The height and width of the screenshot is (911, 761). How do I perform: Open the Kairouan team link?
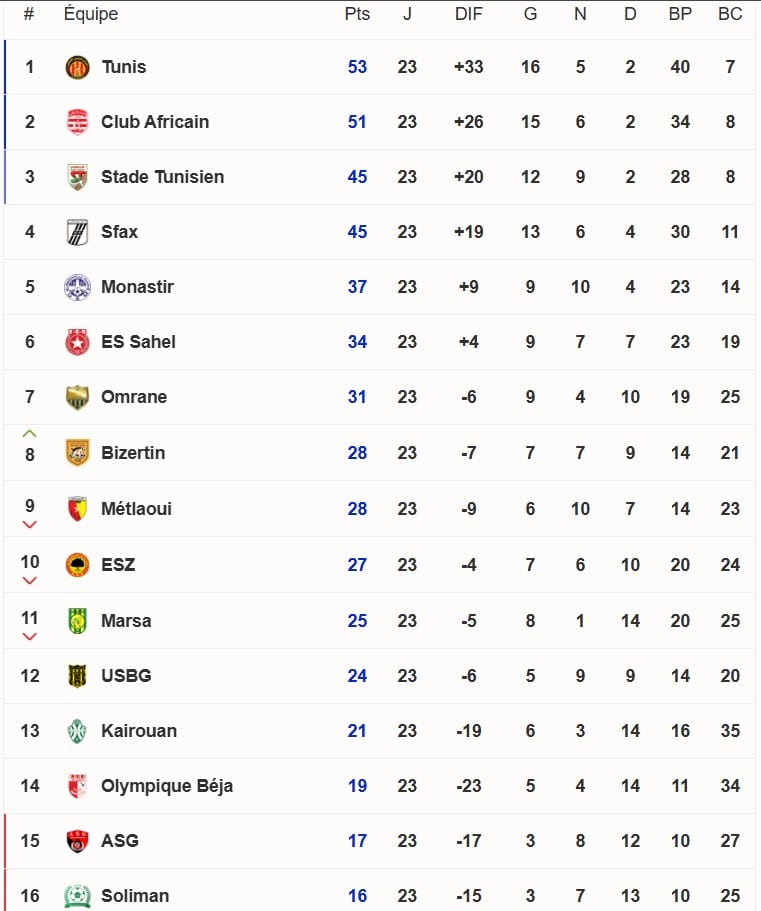click(x=139, y=731)
